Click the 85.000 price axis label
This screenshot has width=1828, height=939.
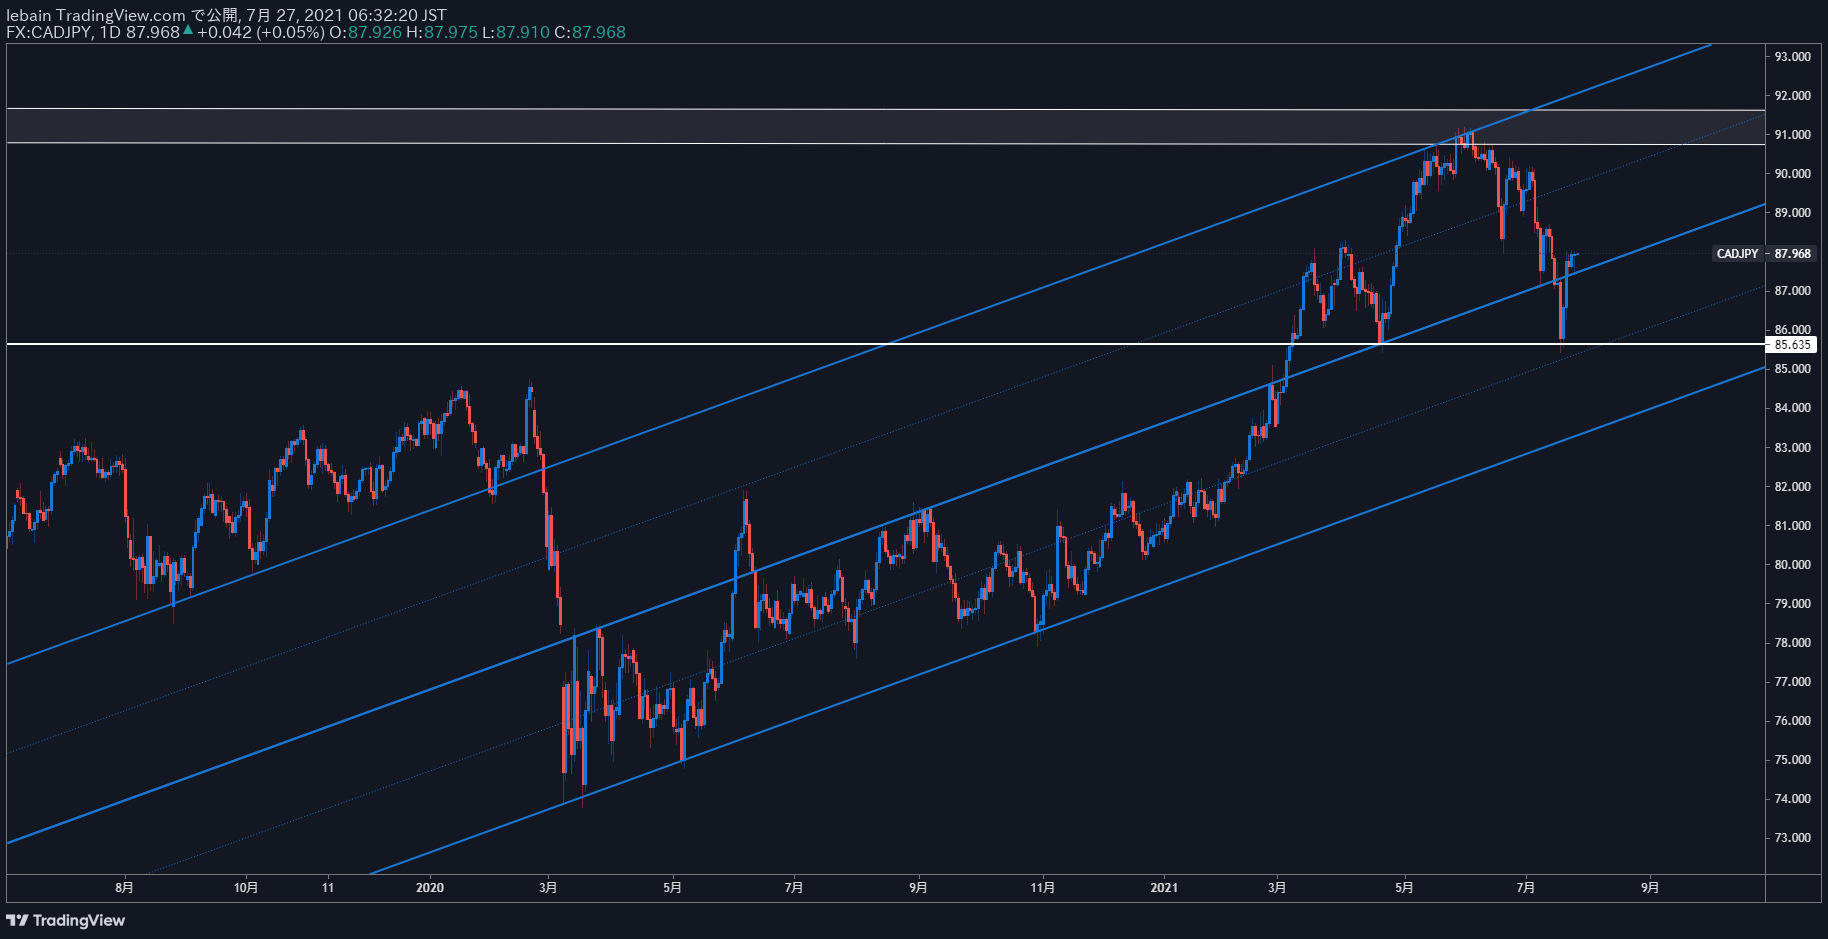click(x=1792, y=369)
